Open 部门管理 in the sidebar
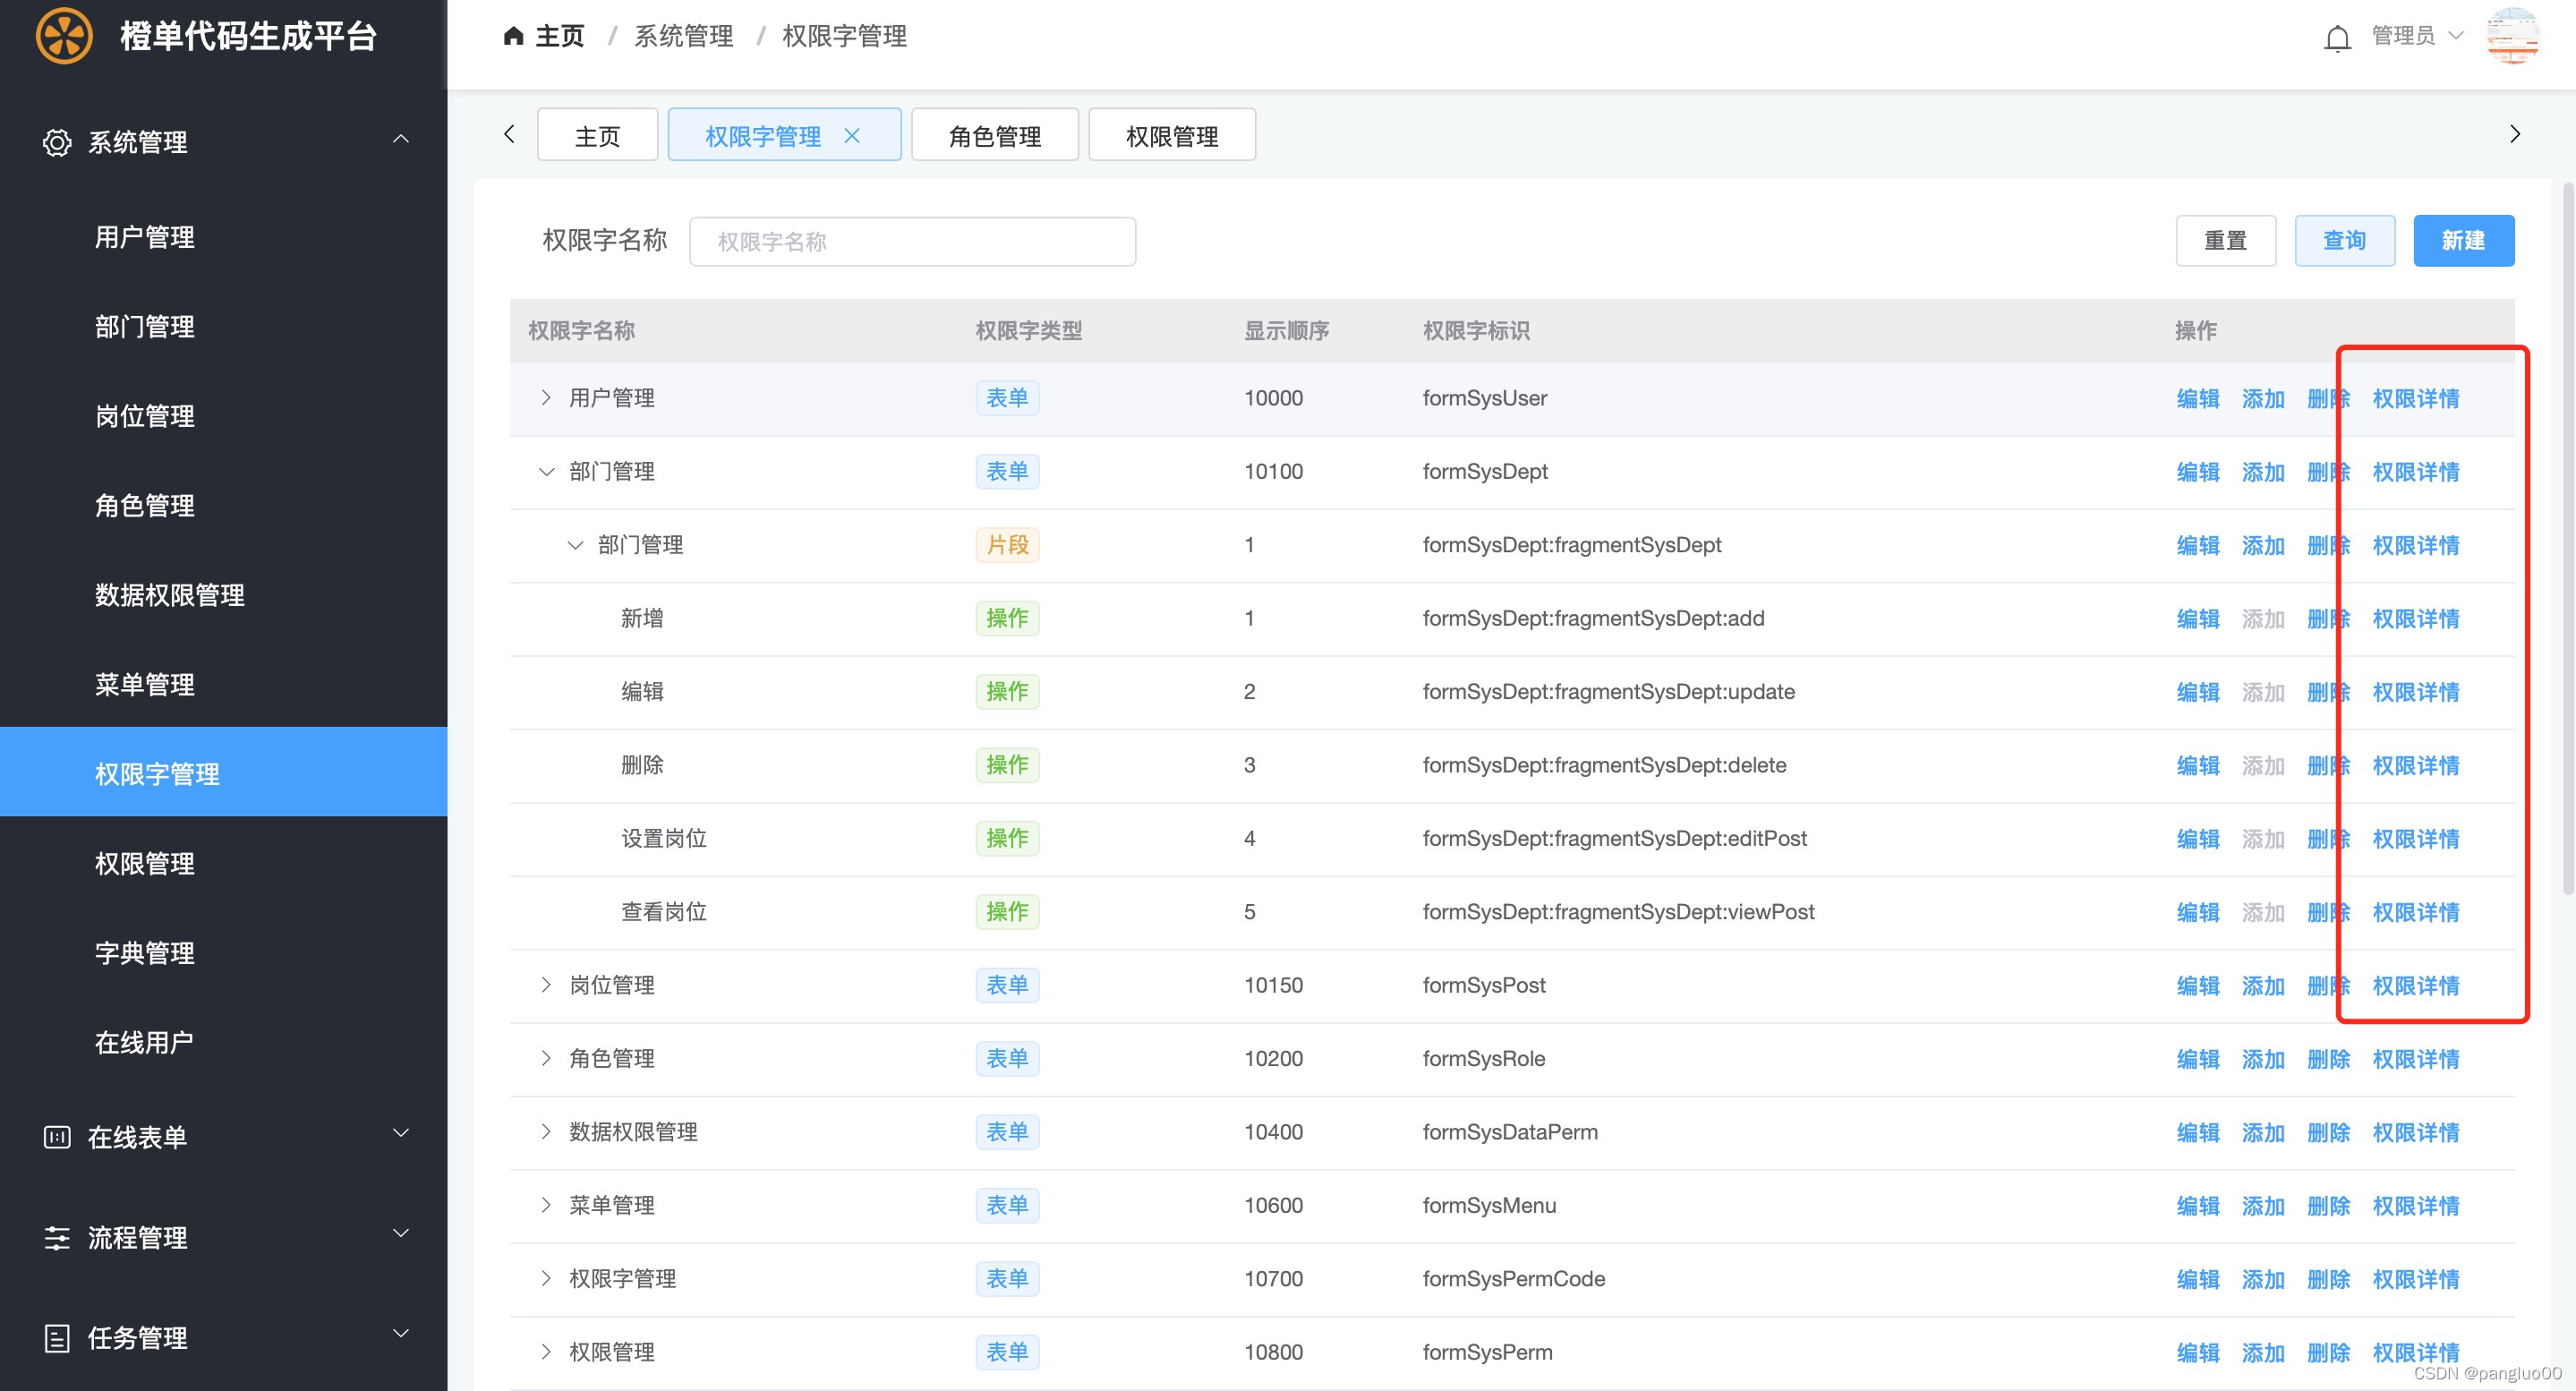The height and width of the screenshot is (1391, 2576). tap(223, 326)
